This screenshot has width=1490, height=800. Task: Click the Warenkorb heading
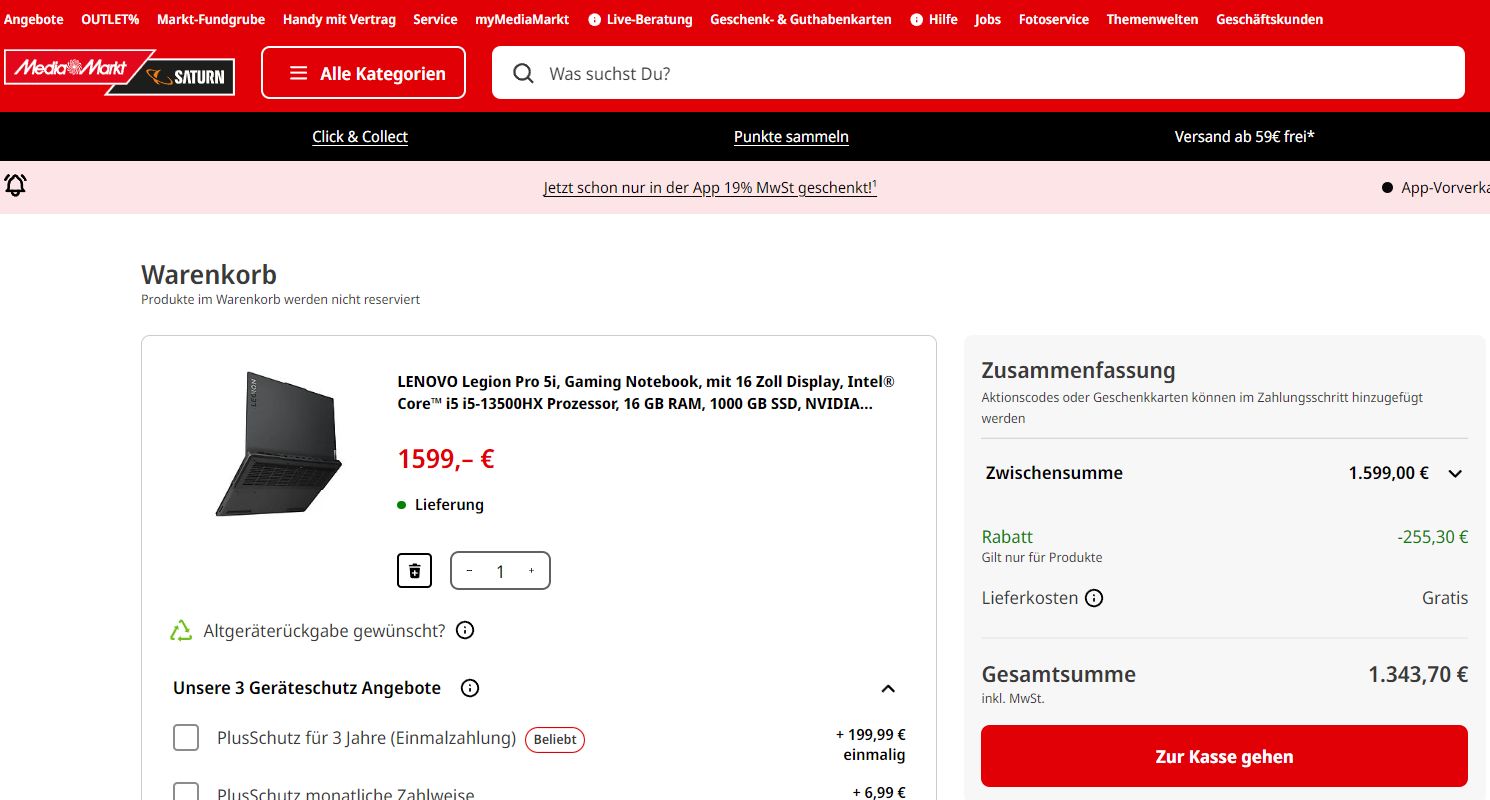pyautogui.click(x=209, y=274)
